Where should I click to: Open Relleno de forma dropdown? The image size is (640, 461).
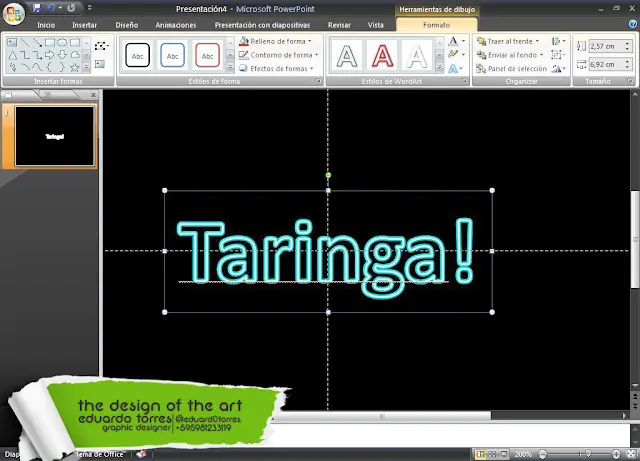click(276, 41)
